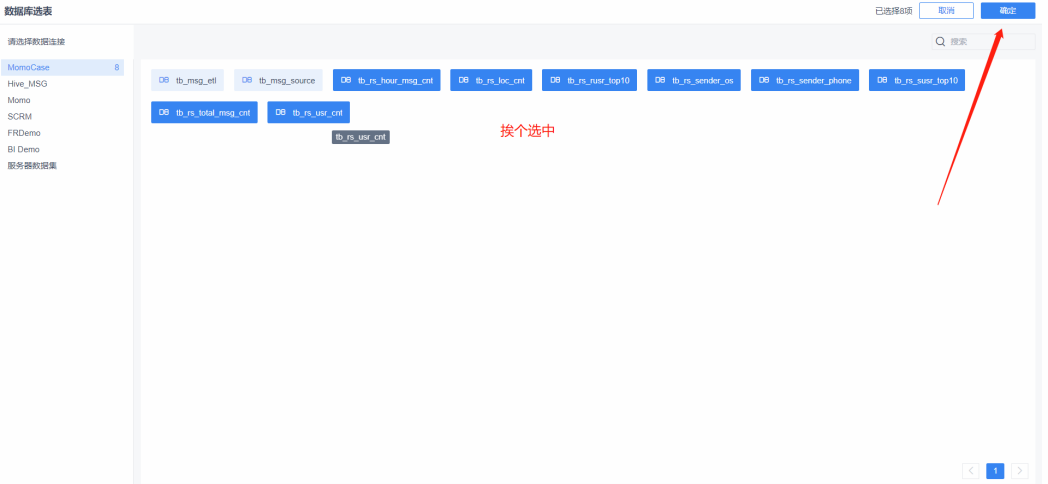This screenshot has height=484, width=1048.
Task: Select the tb_msg_etl table
Action: click(188, 80)
